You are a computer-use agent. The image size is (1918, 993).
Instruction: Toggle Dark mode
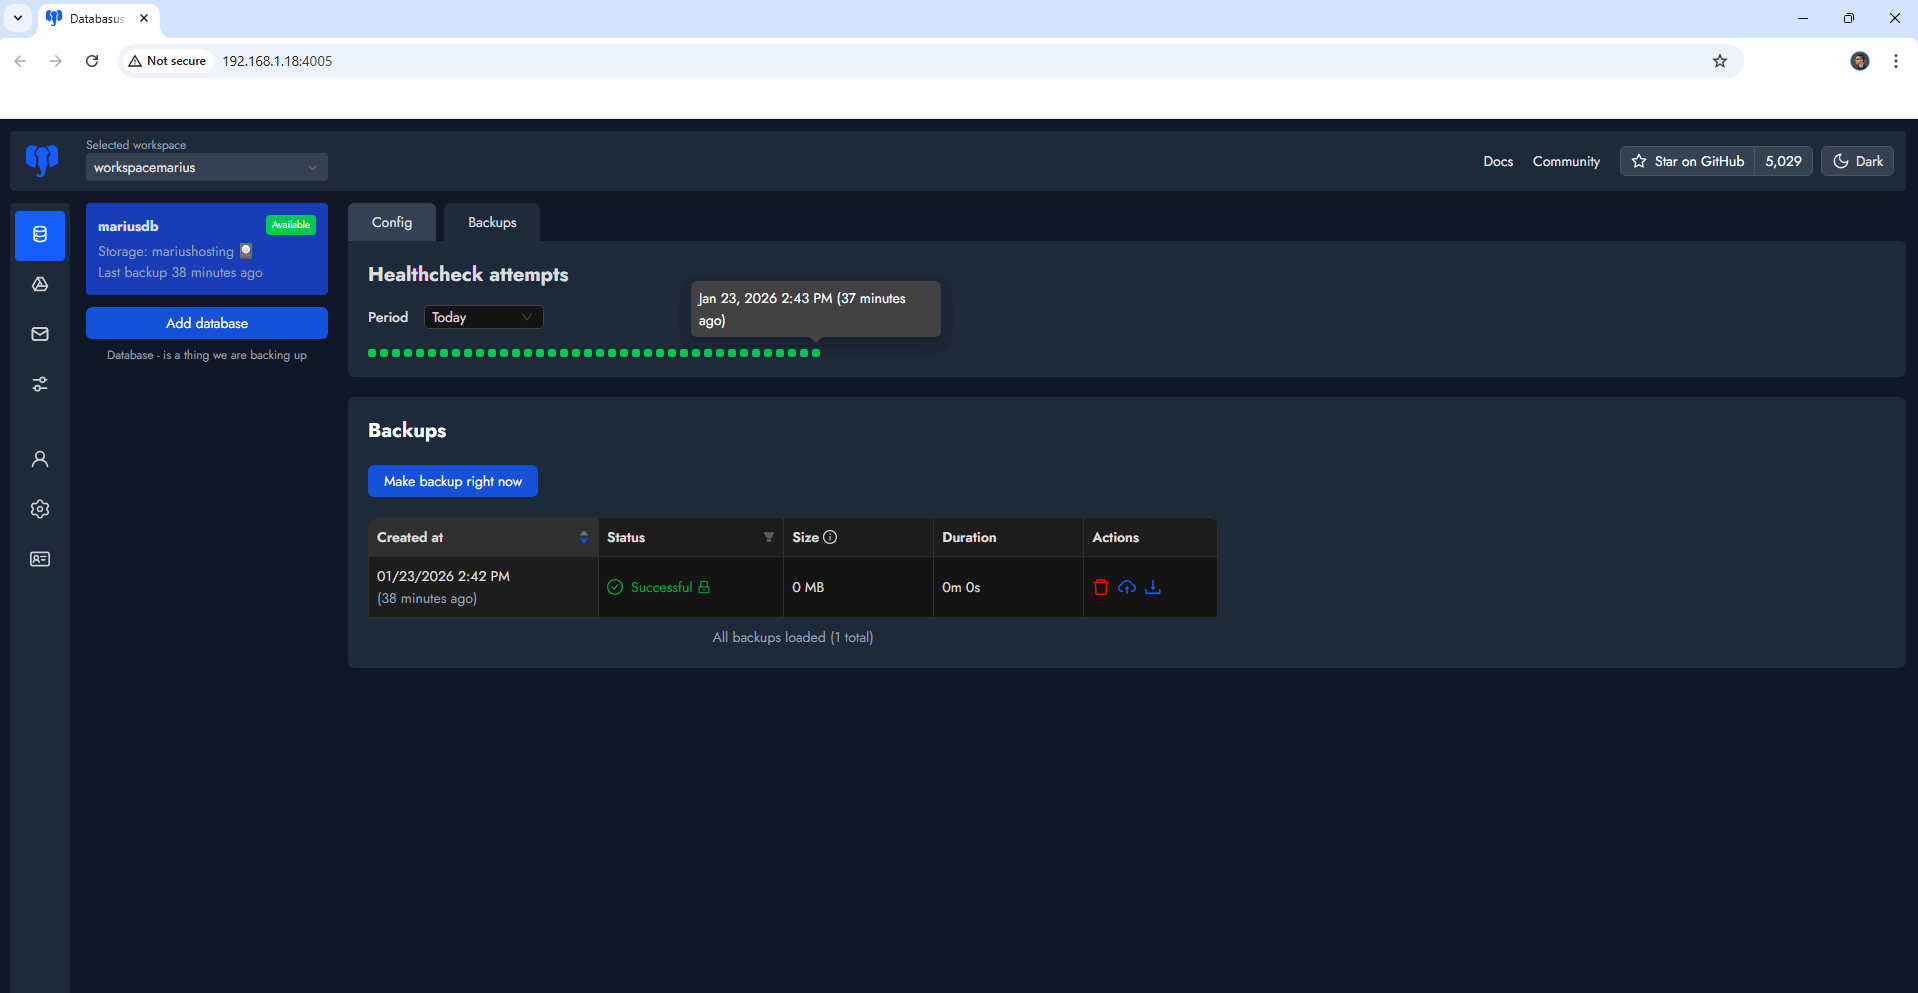1856,161
